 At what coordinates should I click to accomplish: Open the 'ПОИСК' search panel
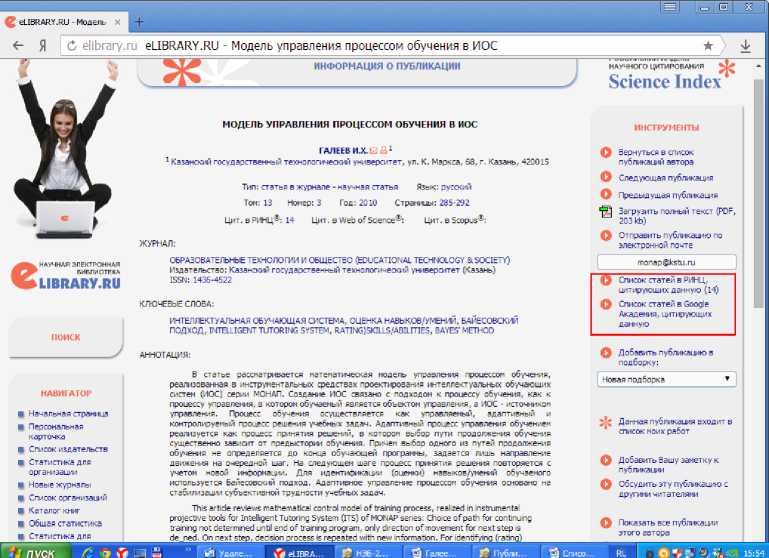(x=66, y=337)
